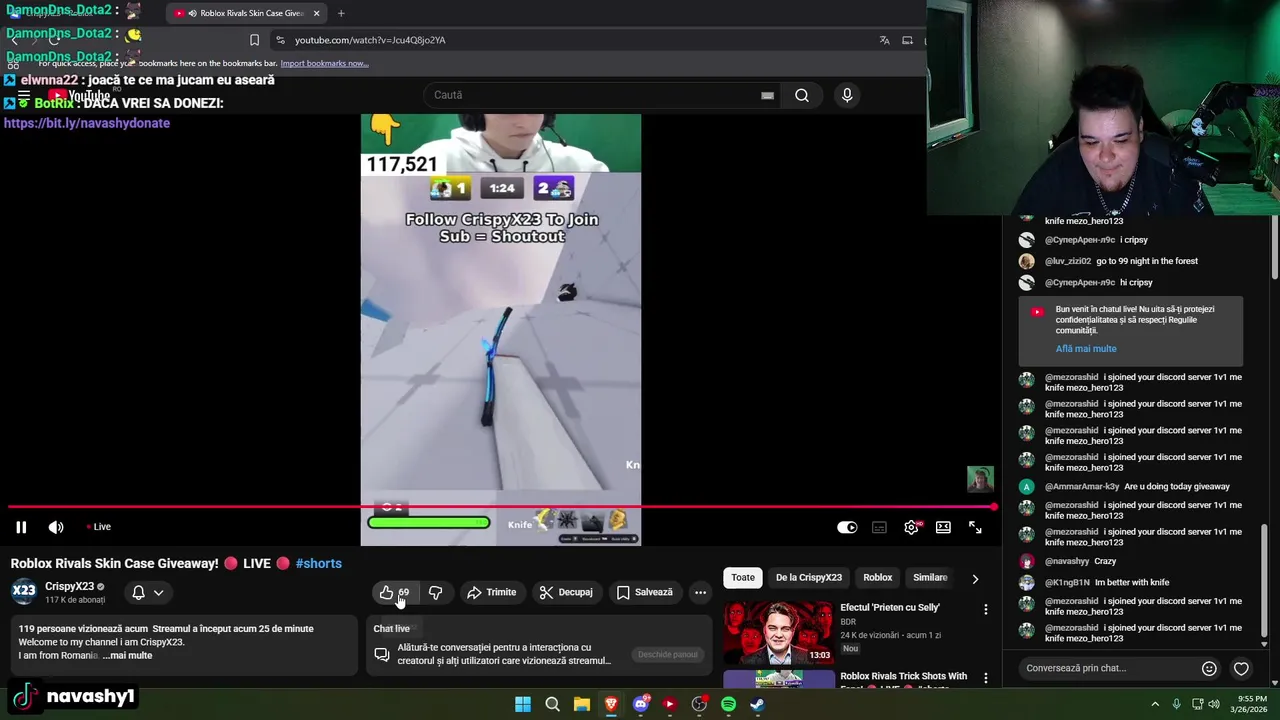Image resolution: width=1280 pixels, height=720 pixels.
Task: Open the on-screen keyboard in search box
Action: (x=767, y=95)
